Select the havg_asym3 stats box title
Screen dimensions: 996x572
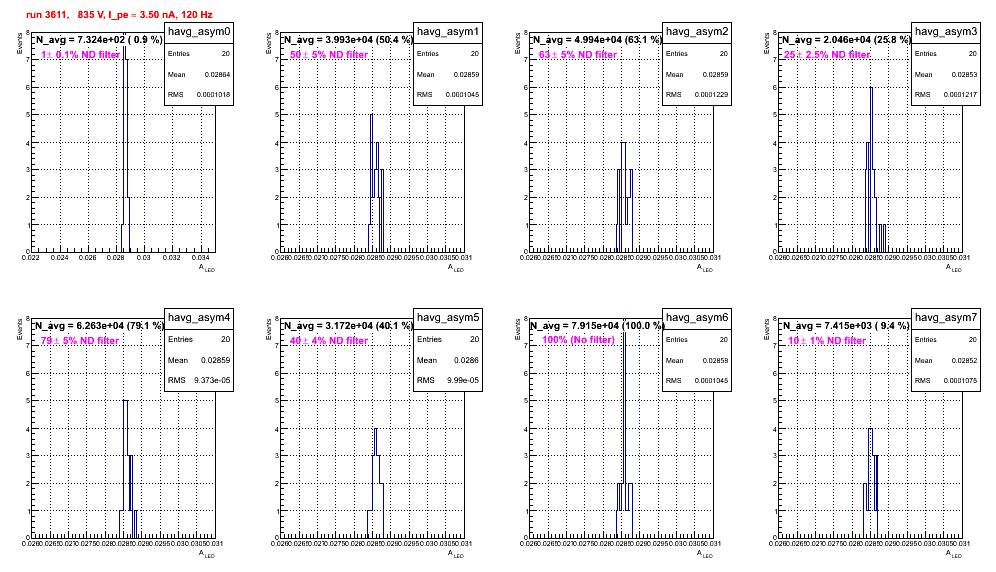tap(946, 32)
